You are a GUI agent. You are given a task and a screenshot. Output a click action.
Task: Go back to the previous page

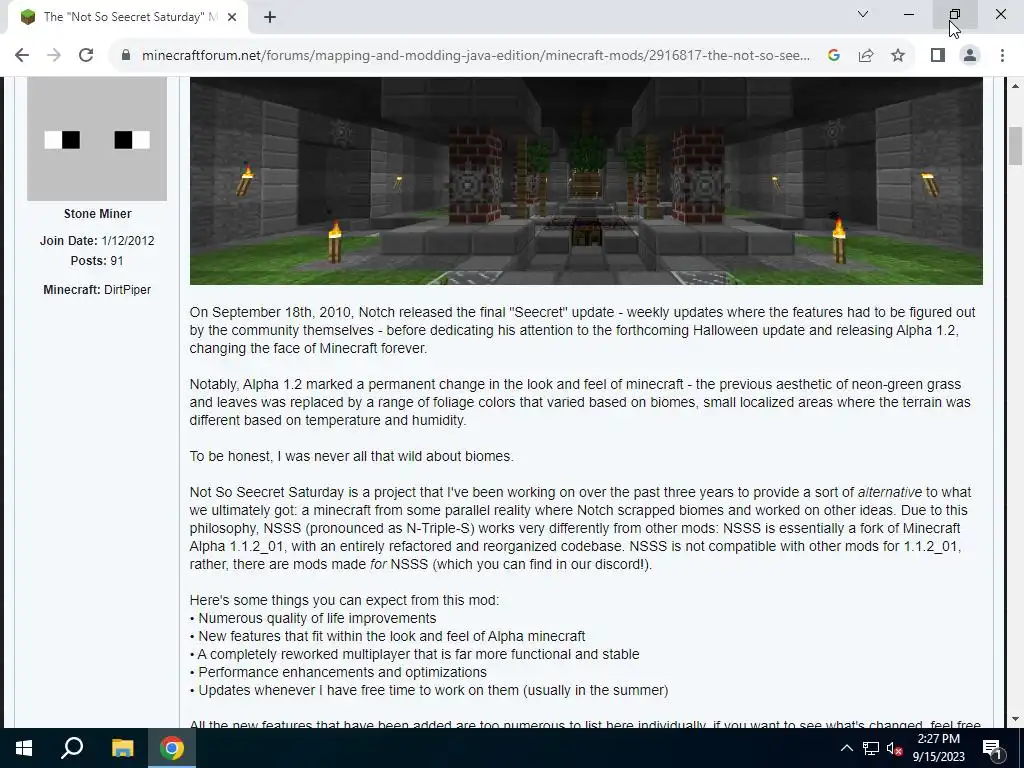[22, 56]
